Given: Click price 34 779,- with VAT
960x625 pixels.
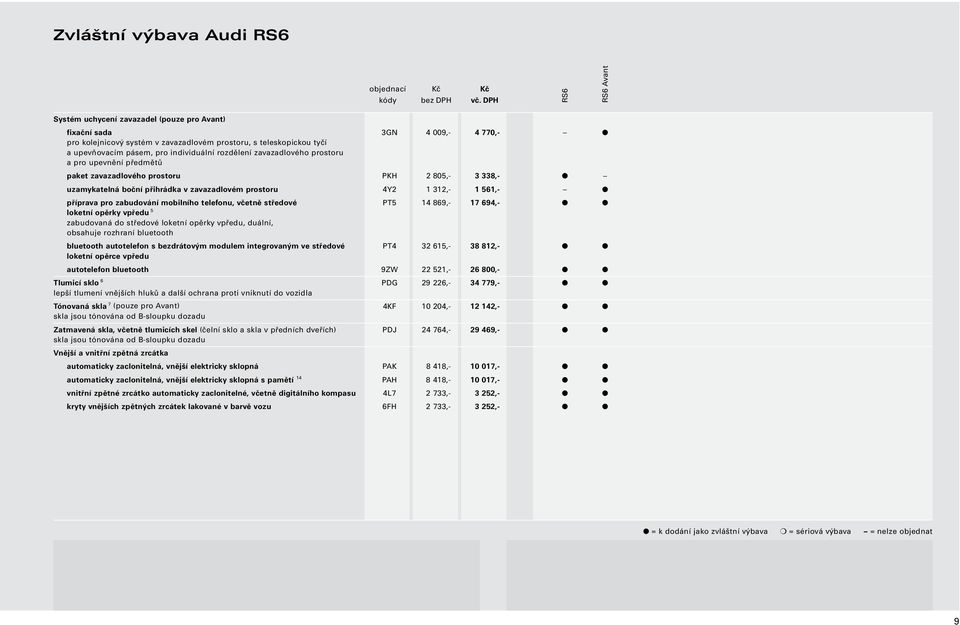Looking at the screenshot, I should tap(485, 283).
